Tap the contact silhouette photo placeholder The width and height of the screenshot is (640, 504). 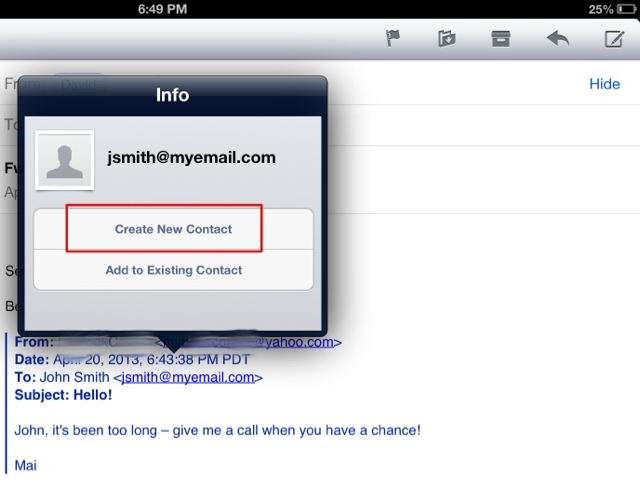(64, 160)
